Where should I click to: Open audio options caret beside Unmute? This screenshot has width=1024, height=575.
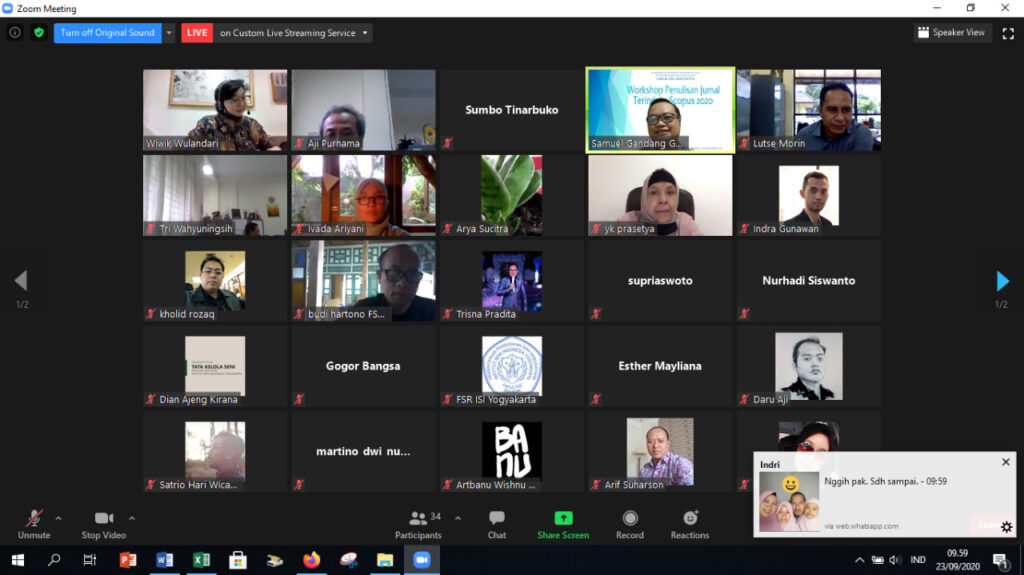pyautogui.click(x=58, y=518)
